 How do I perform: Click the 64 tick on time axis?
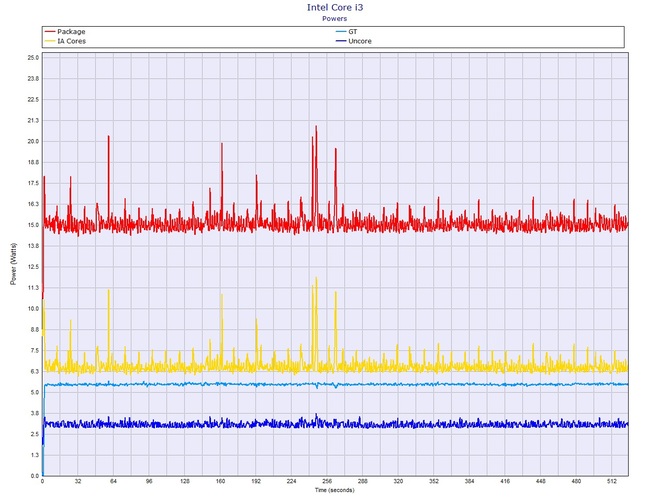point(113,481)
